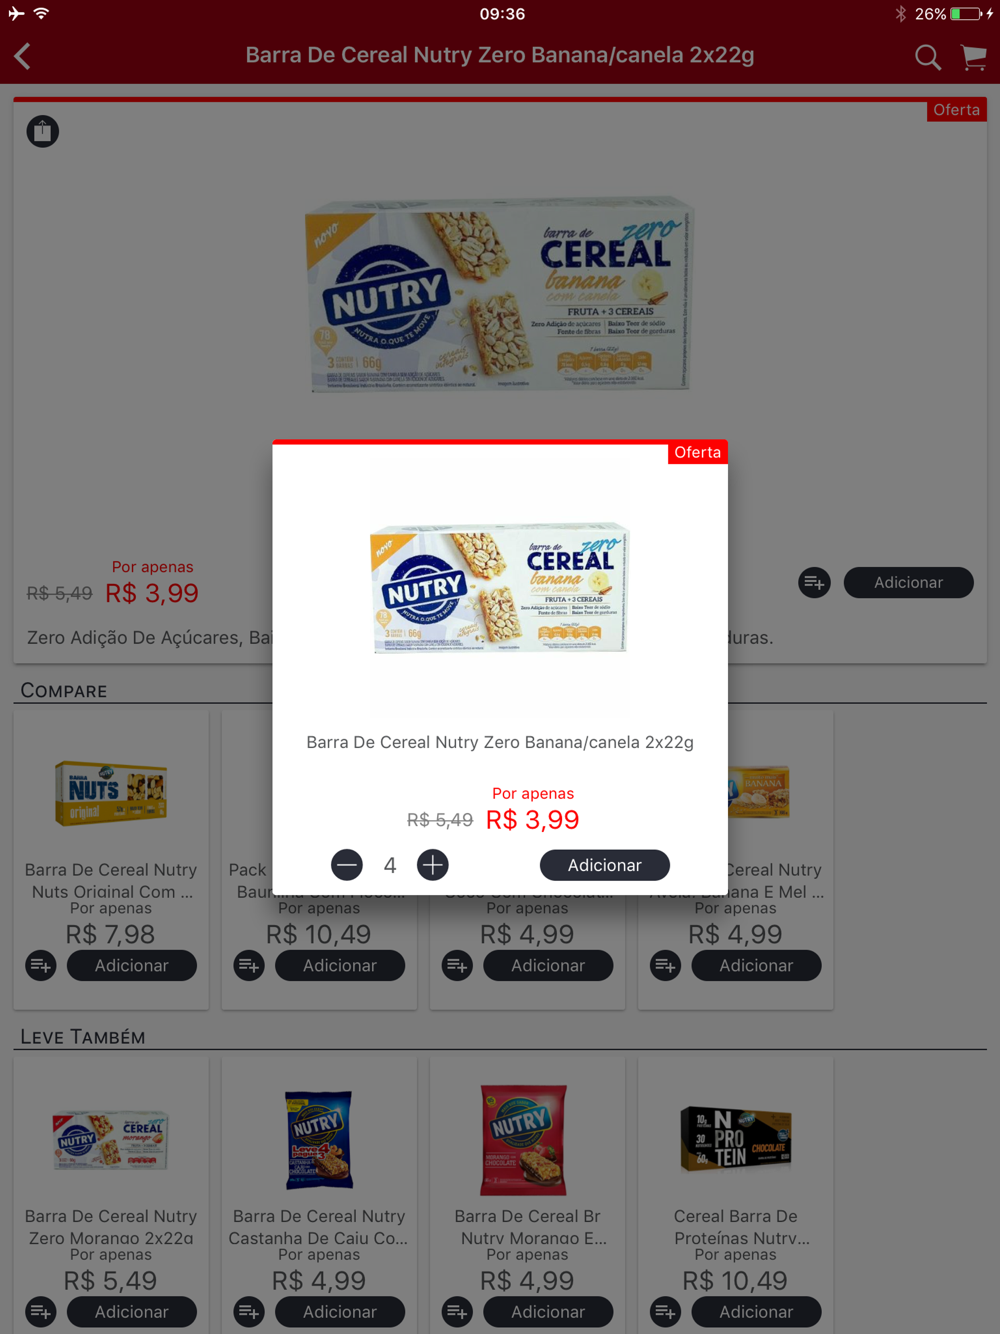Click Adicionar in the quantity popup

pos(605,865)
